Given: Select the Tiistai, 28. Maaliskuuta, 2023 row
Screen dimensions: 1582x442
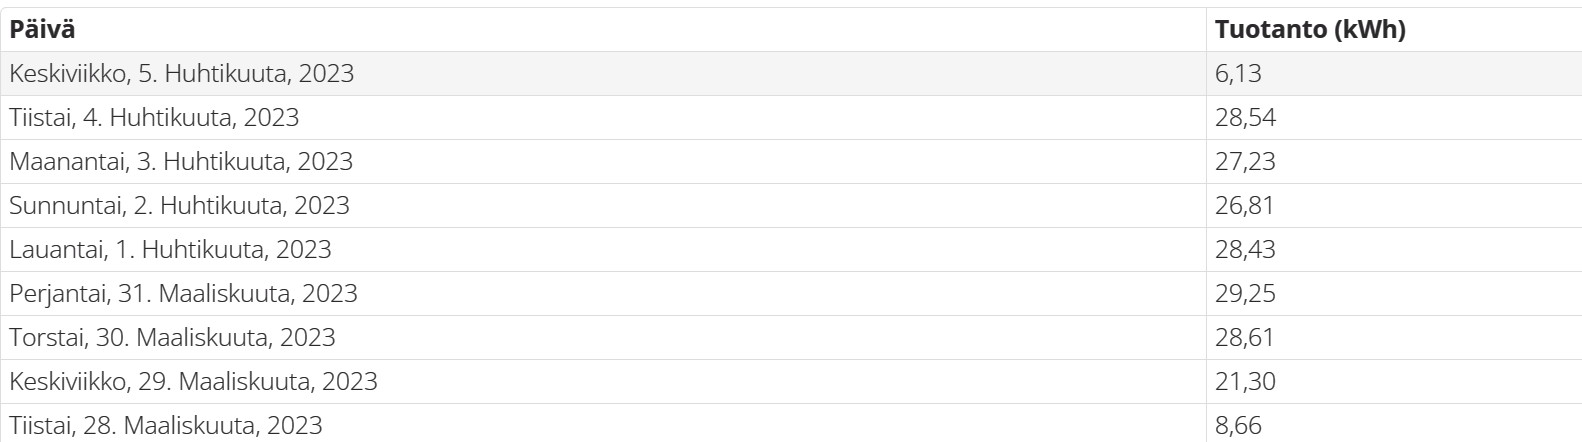Looking at the screenshot, I should [x=791, y=423].
